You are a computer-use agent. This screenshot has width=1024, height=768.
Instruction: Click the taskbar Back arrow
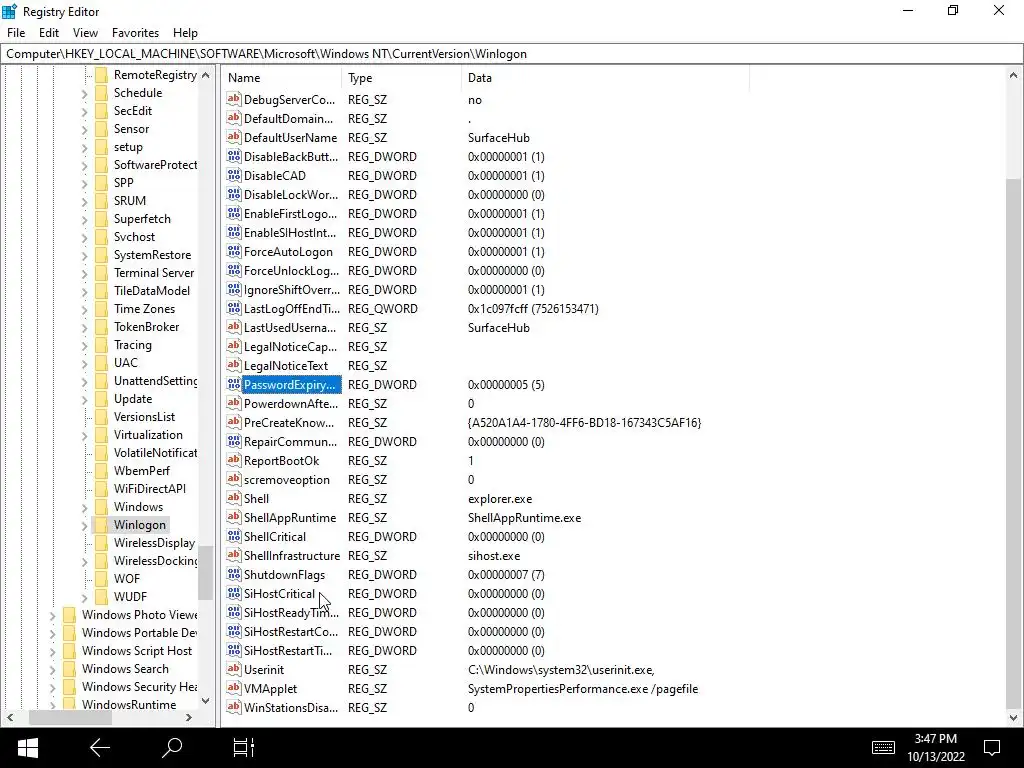click(x=99, y=748)
